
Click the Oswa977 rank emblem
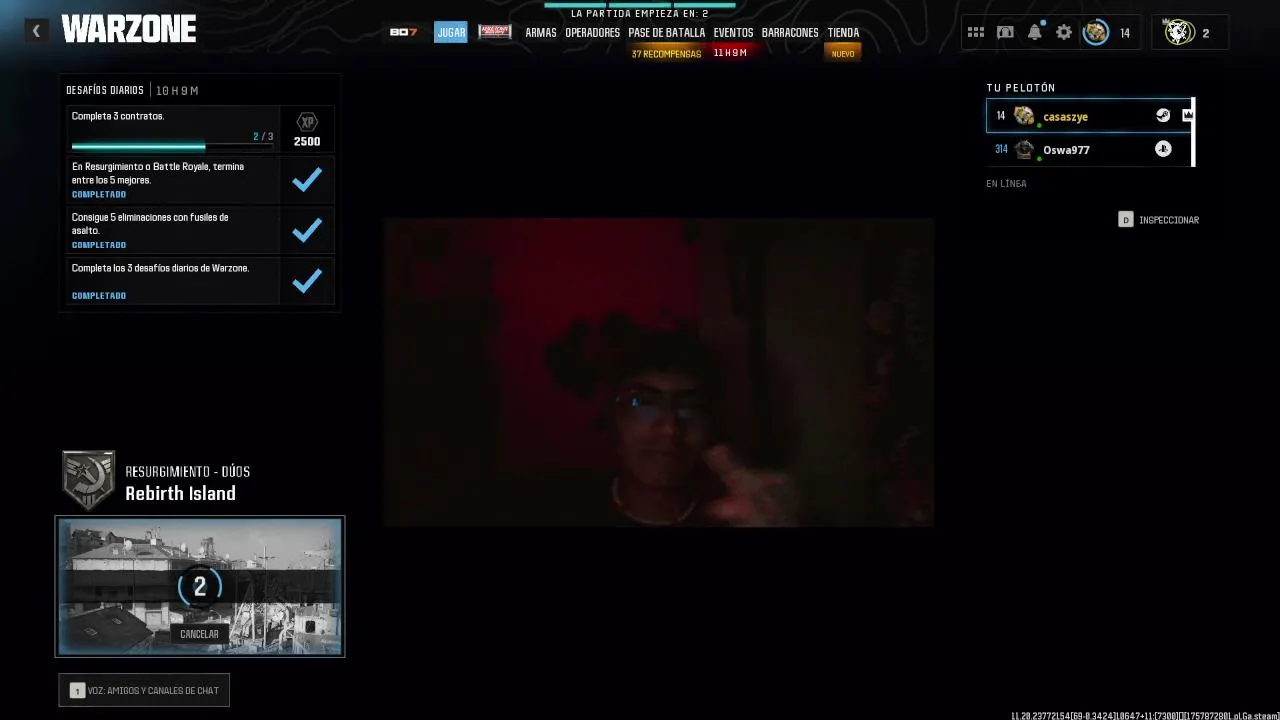click(x=1024, y=150)
